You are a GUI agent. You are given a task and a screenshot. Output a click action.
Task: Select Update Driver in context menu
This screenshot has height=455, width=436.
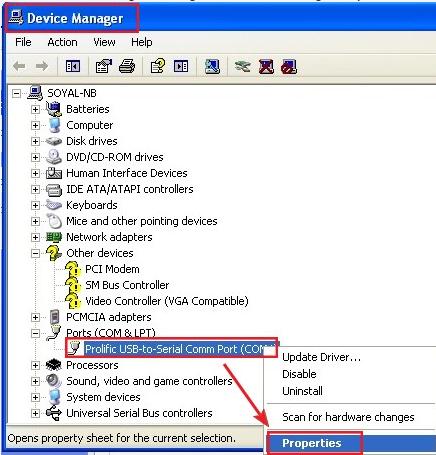coord(321,357)
